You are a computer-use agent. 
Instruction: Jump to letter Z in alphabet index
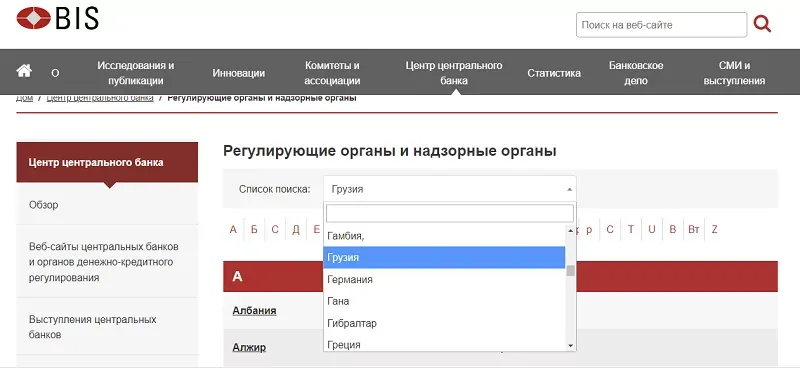coord(714,230)
